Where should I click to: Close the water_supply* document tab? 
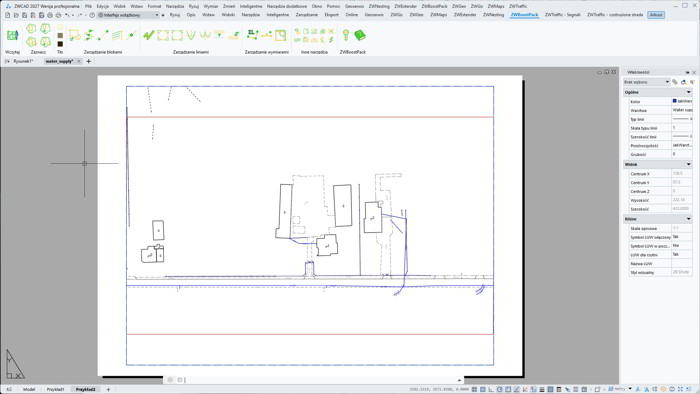click(79, 62)
